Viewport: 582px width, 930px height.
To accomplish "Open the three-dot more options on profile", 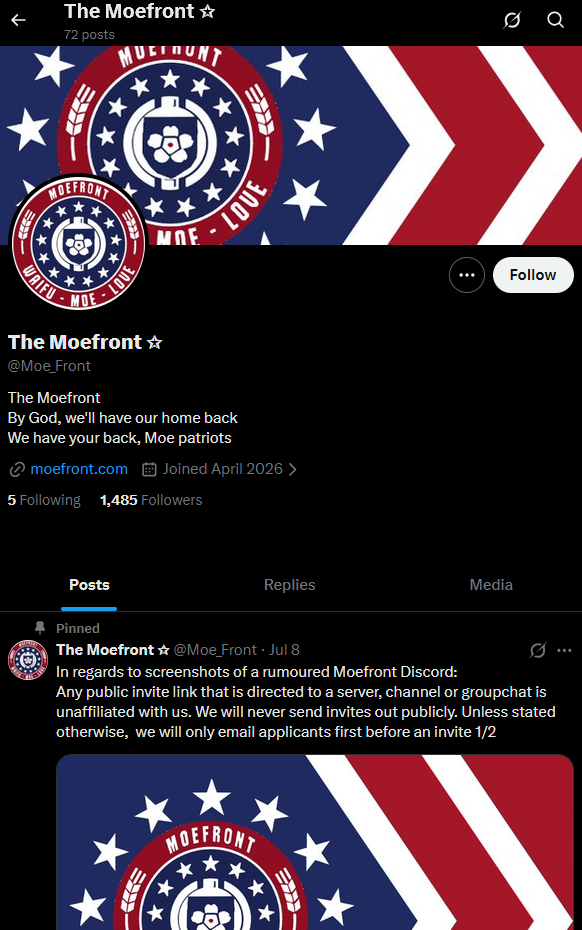I will click(467, 275).
